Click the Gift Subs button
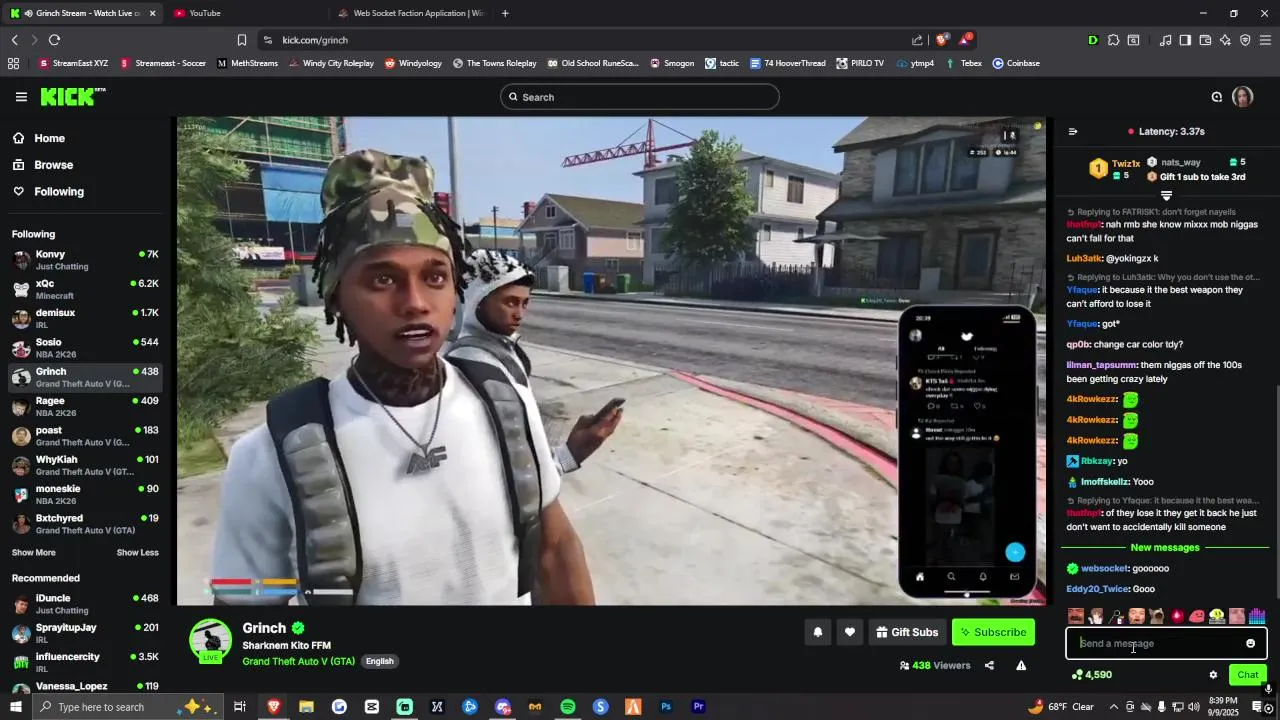The height and width of the screenshot is (720, 1280). pyautogui.click(x=907, y=632)
